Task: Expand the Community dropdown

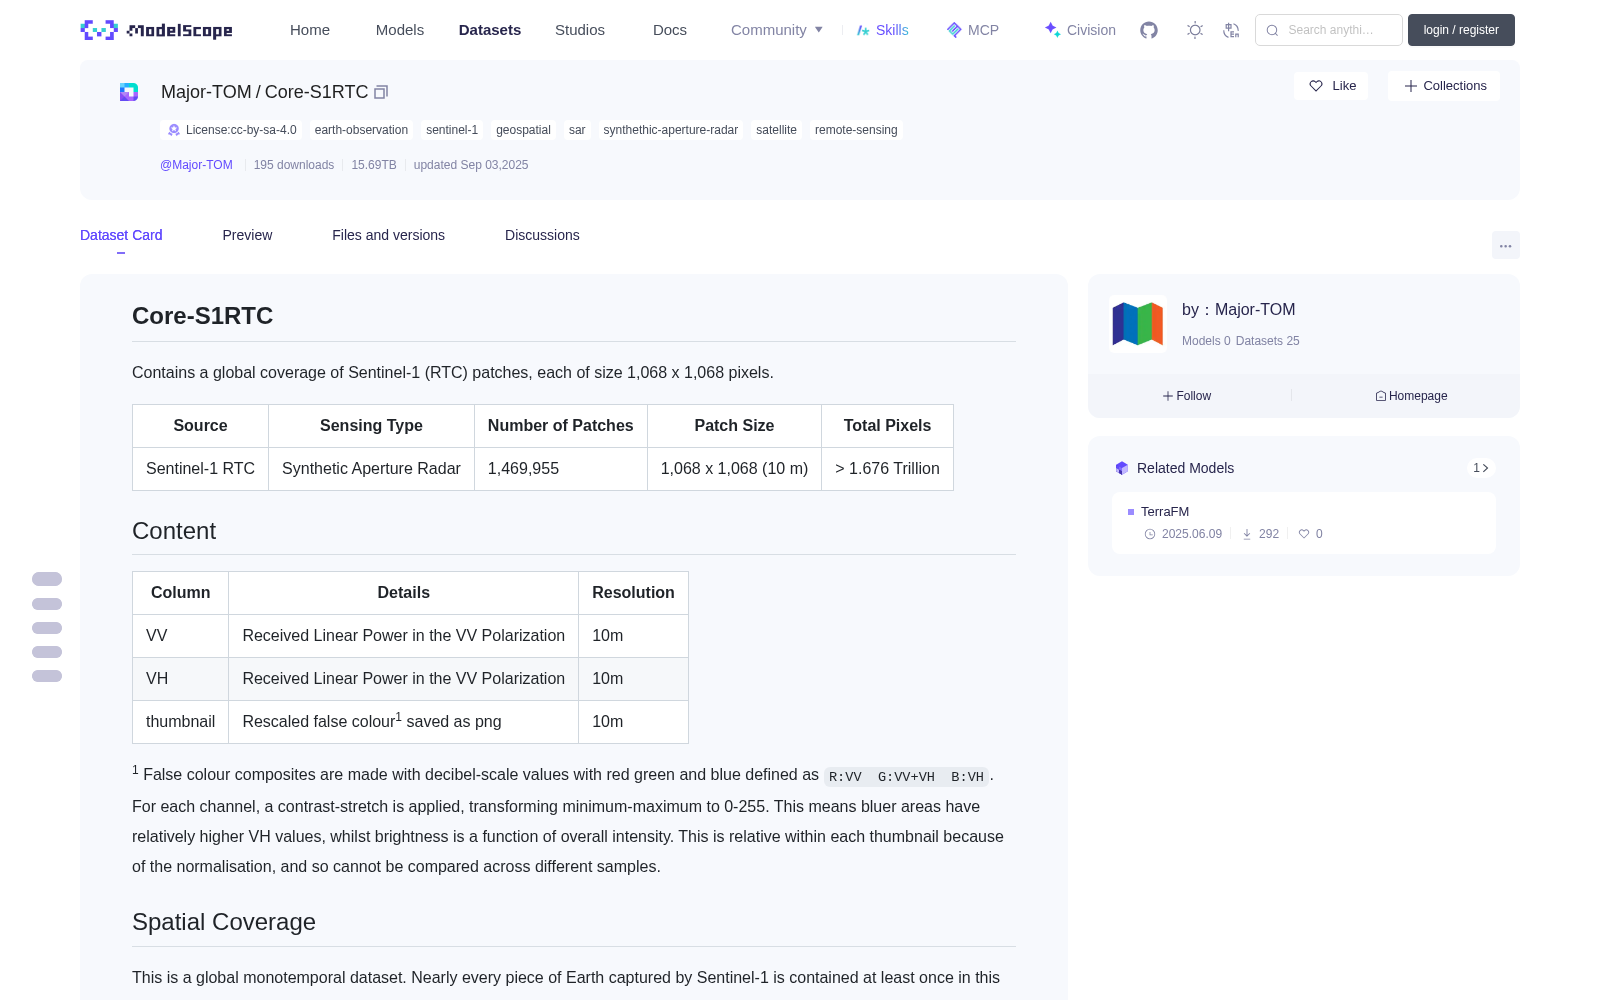Action: point(777,30)
